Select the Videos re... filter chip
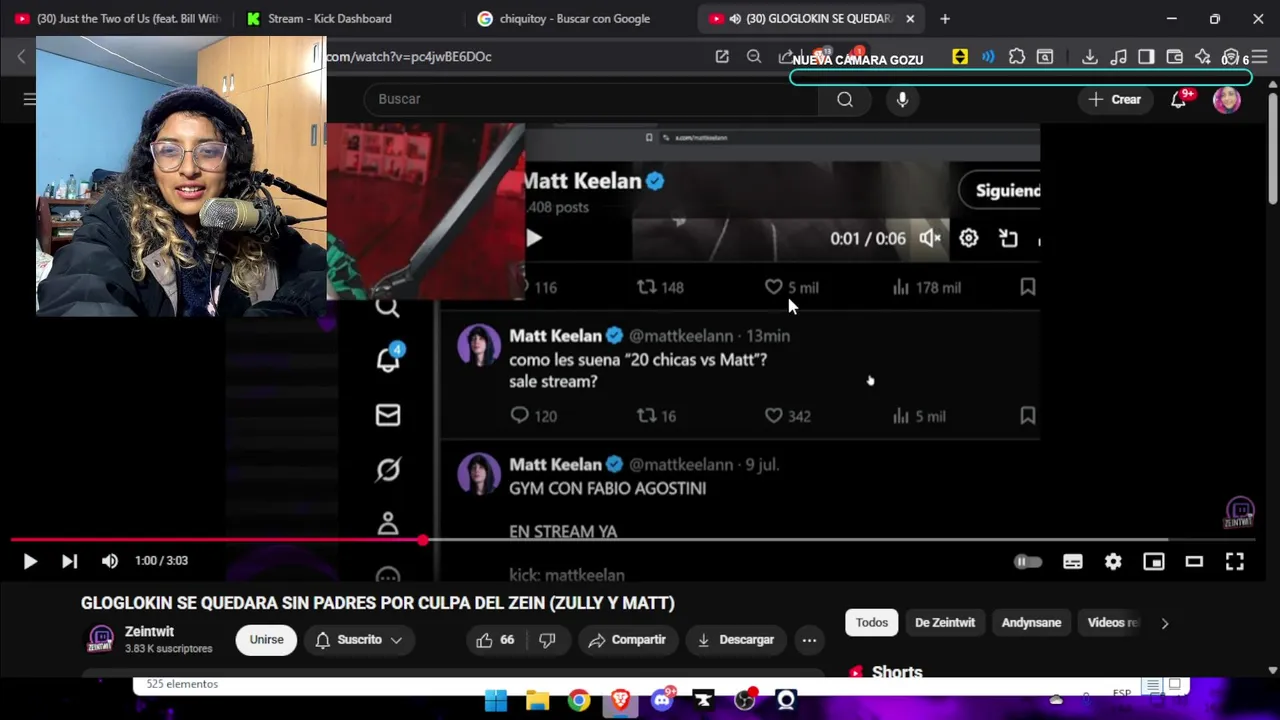The image size is (1280, 720). [x=1112, y=623]
